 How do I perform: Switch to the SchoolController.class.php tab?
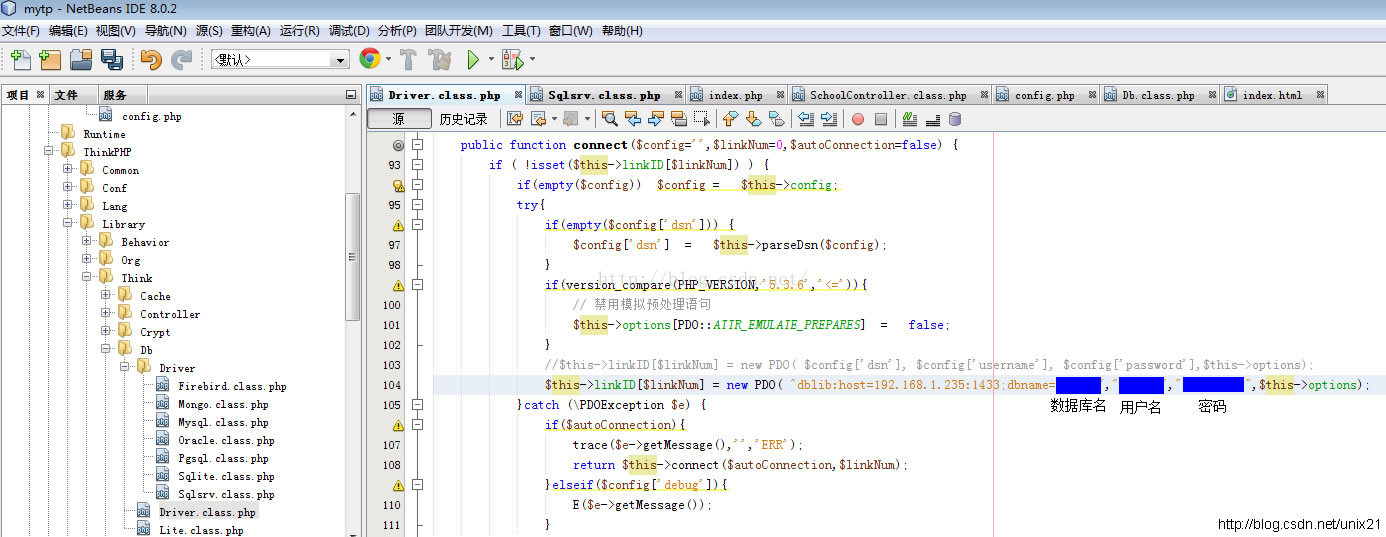tap(888, 95)
